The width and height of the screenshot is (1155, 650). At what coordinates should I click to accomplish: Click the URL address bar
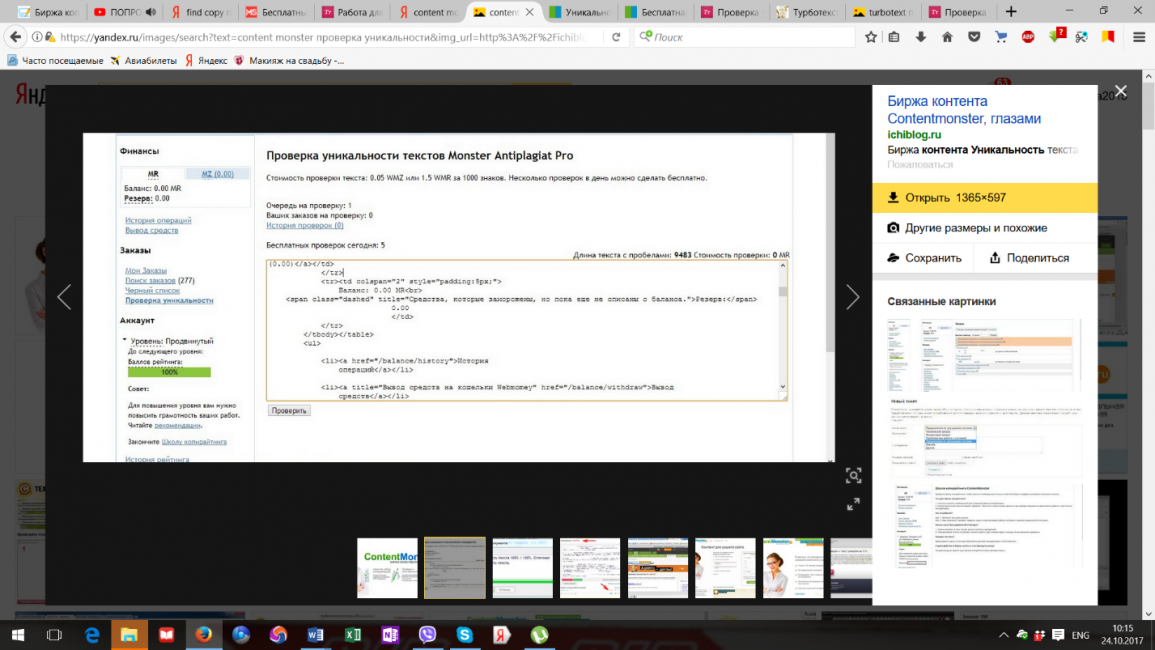tap(324, 37)
